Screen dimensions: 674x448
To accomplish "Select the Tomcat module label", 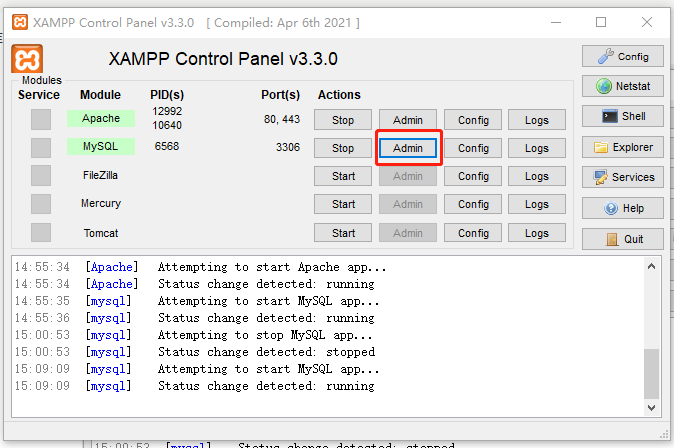I will pyautogui.click(x=101, y=233).
